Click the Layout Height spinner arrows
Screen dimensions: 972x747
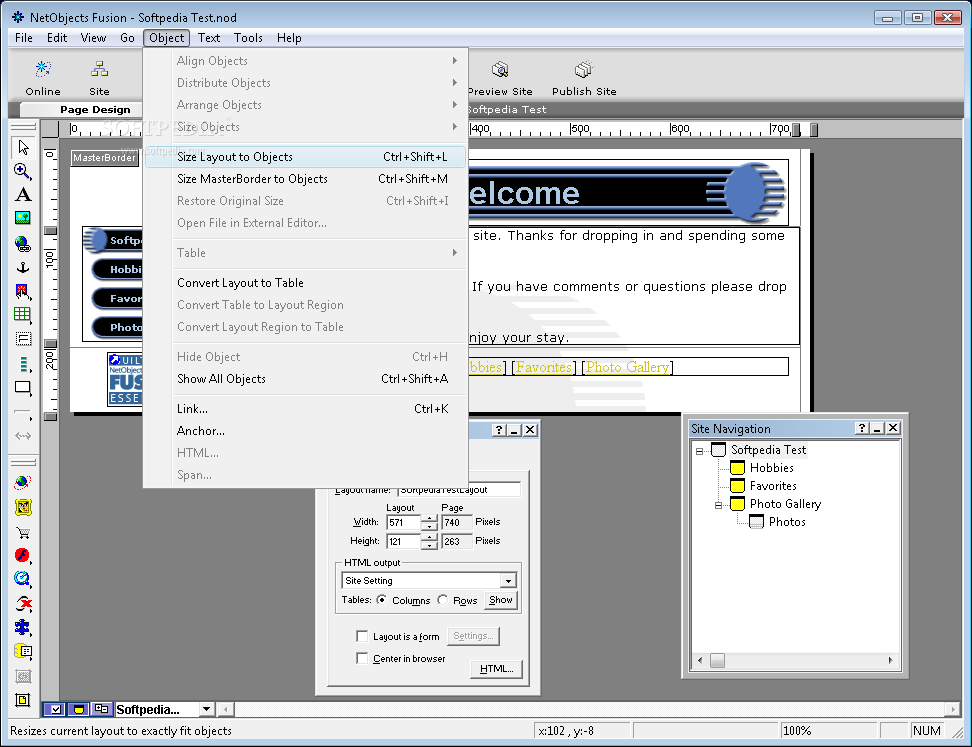pos(429,541)
